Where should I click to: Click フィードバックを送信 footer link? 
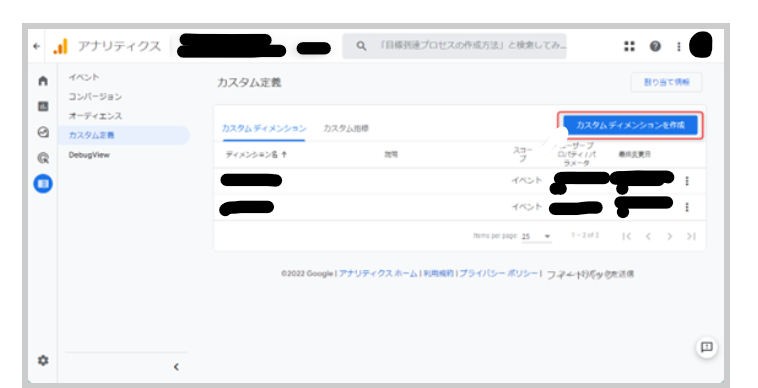(590, 274)
